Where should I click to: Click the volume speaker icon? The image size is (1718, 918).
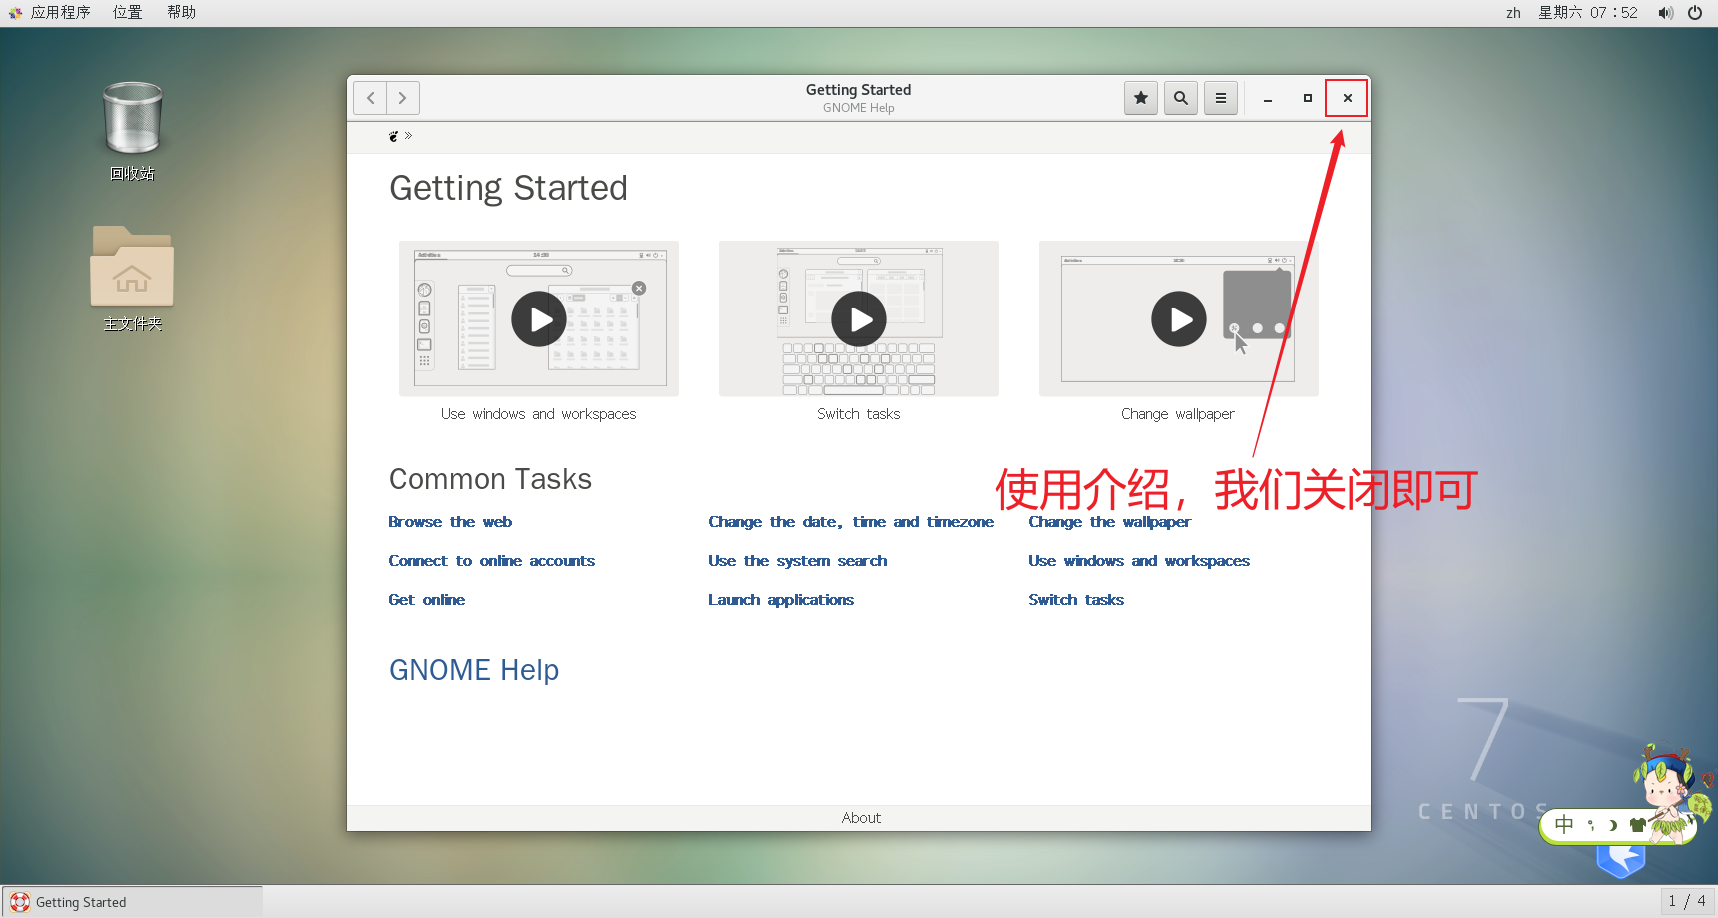pyautogui.click(x=1665, y=13)
